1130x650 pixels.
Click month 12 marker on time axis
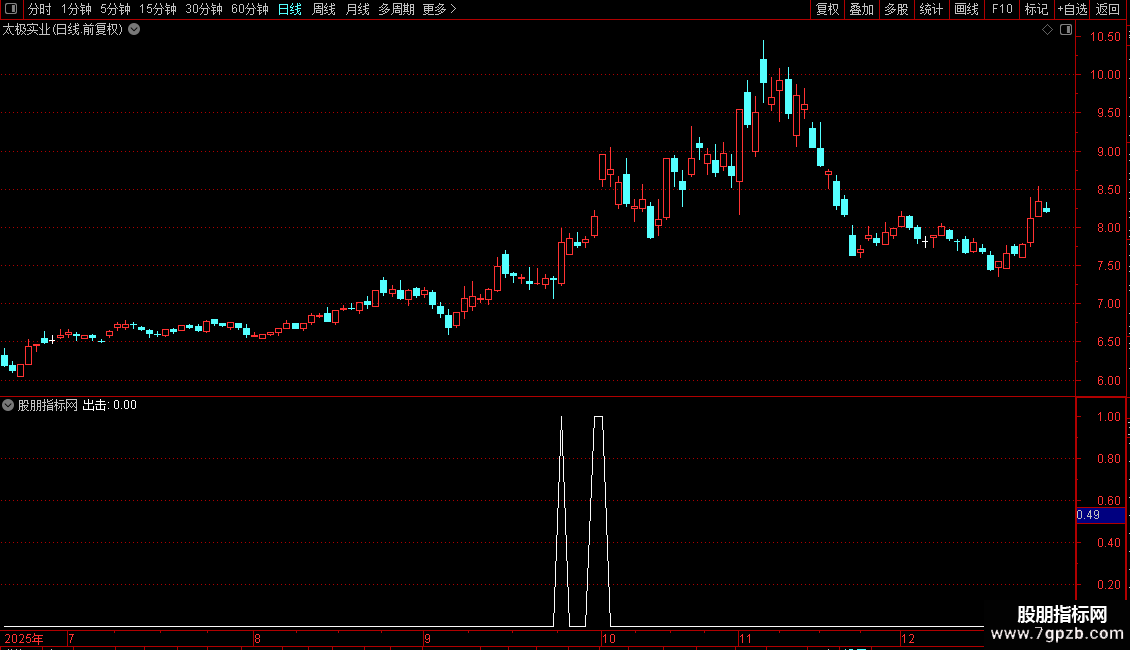(908, 638)
